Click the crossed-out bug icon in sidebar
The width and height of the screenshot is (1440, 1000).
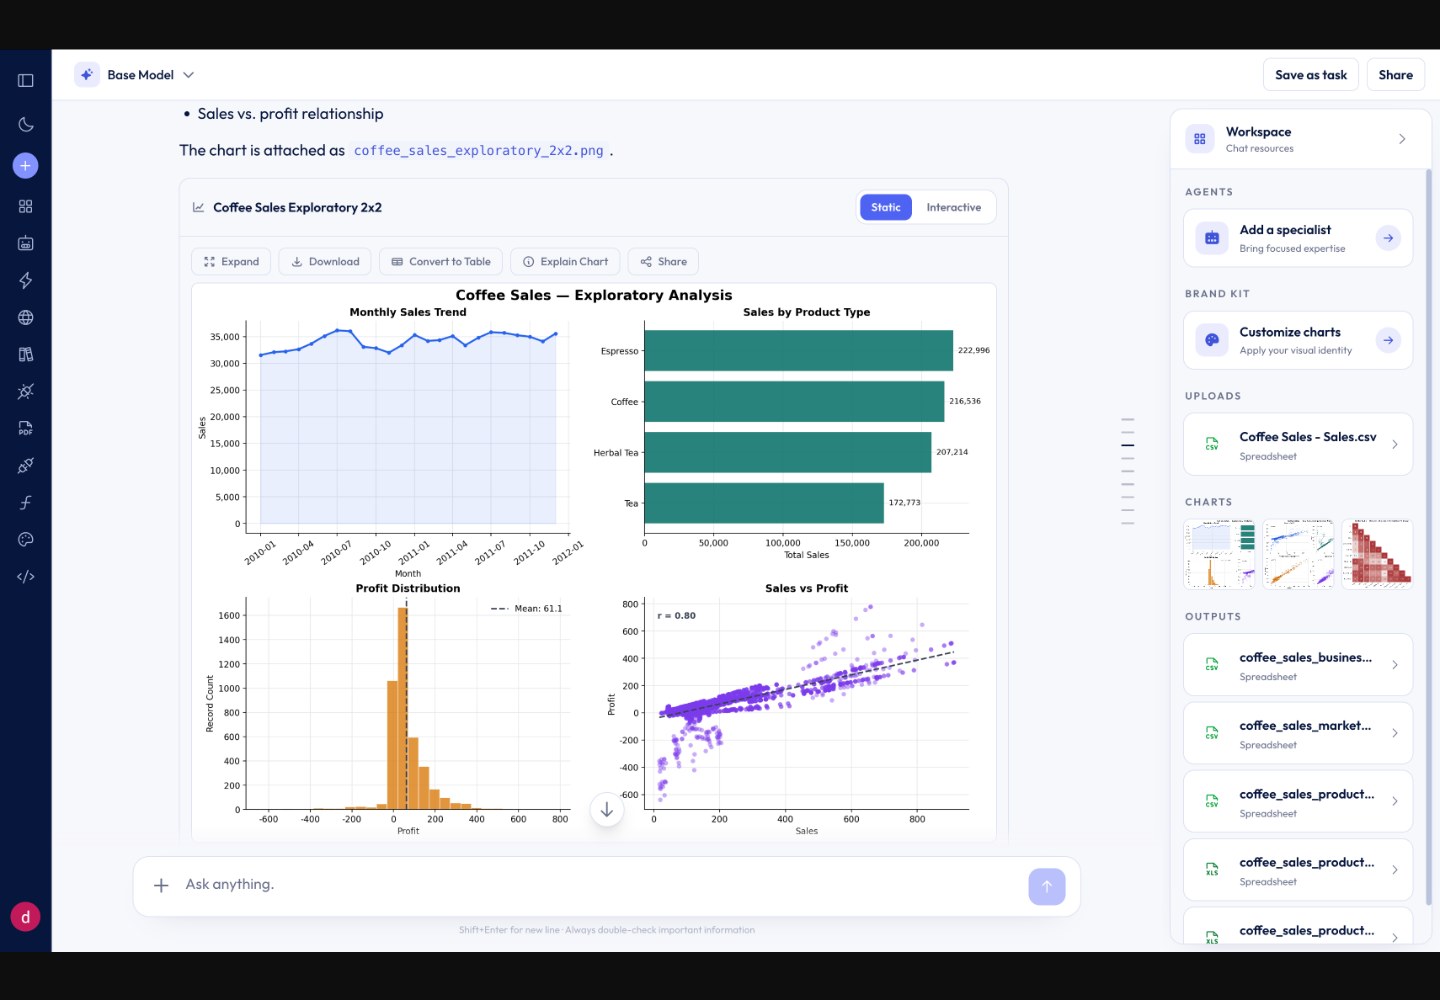(26, 391)
